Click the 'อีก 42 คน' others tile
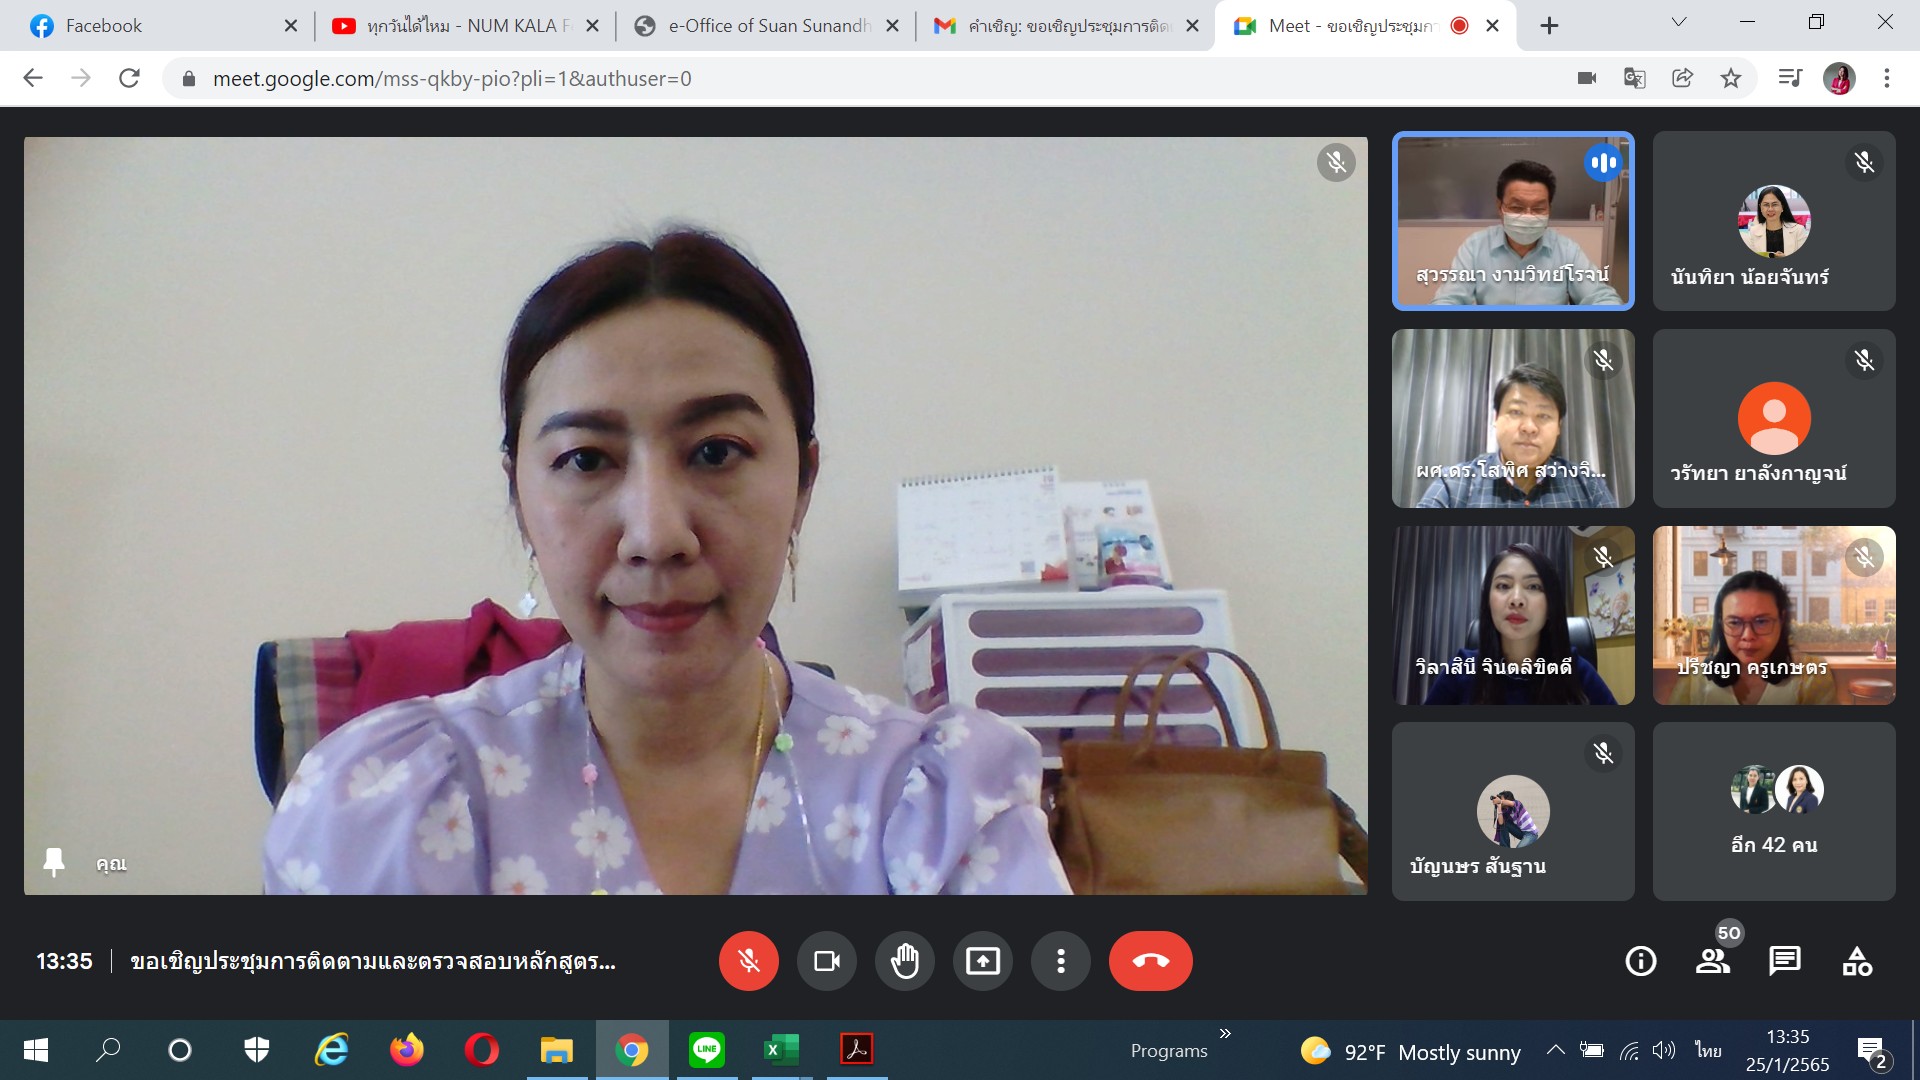 coord(1774,811)
